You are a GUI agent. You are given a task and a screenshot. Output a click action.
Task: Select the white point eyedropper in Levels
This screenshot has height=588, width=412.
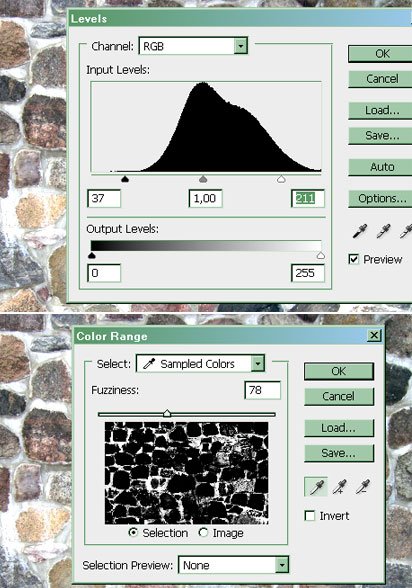[x=406, y=231]
